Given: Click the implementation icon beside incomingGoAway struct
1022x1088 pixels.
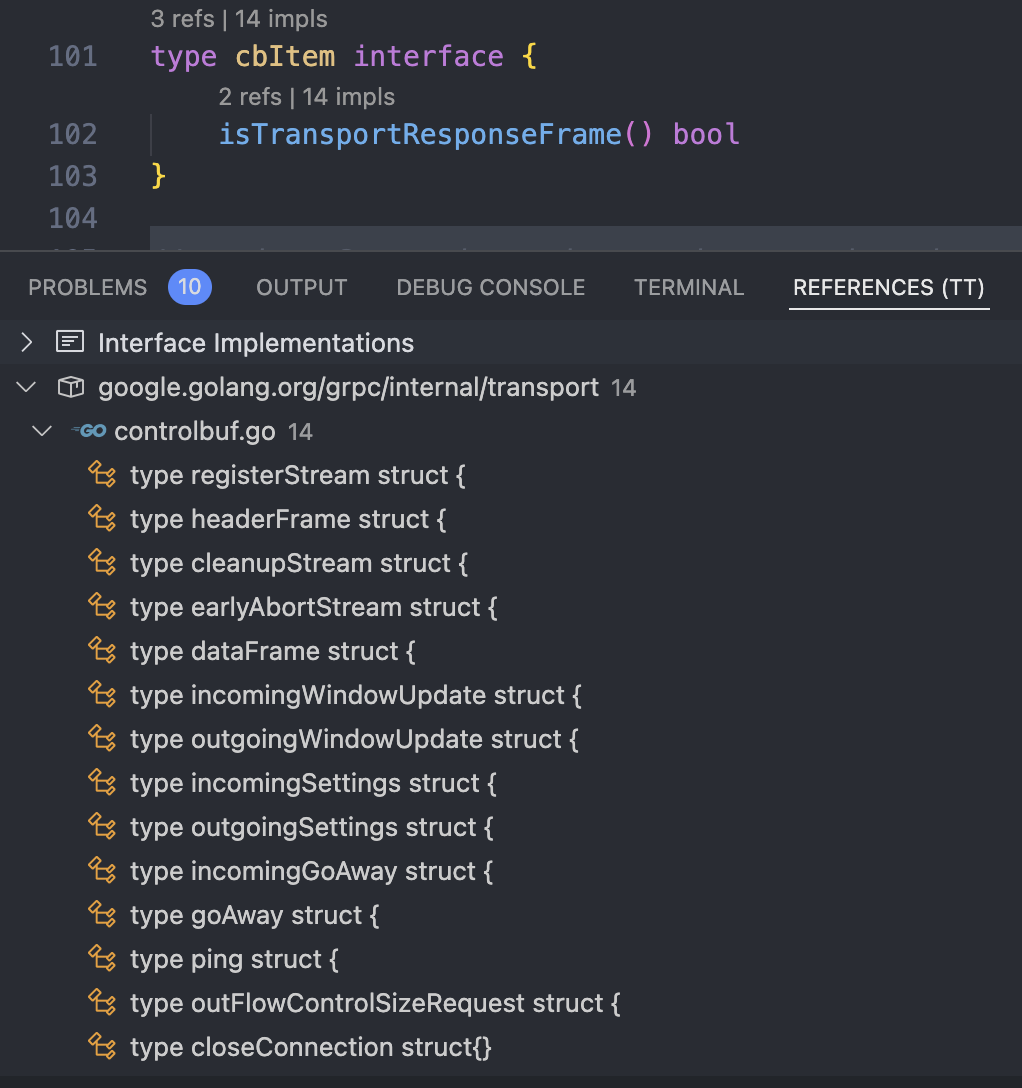Looking at the screenshot, I should click(103, 871).
